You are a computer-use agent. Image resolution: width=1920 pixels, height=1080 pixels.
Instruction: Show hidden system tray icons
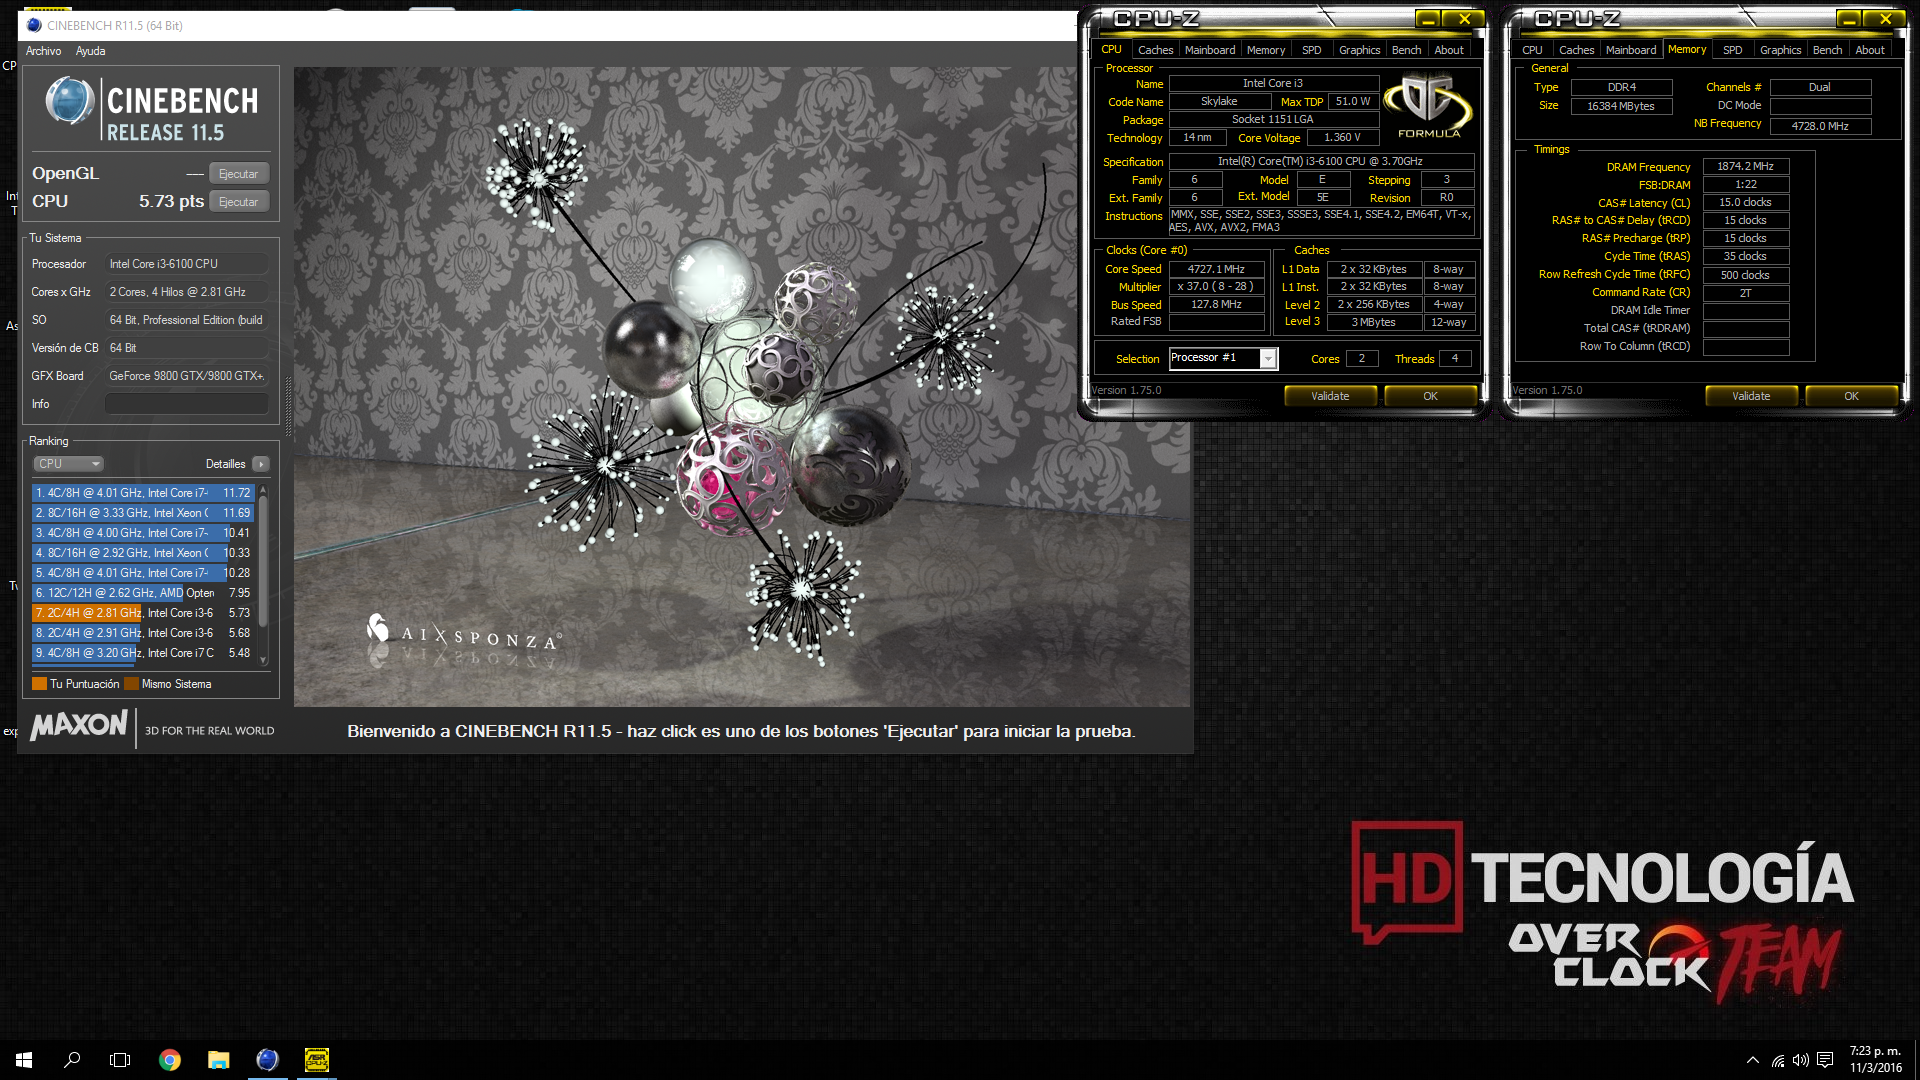pos(1752,1060)
